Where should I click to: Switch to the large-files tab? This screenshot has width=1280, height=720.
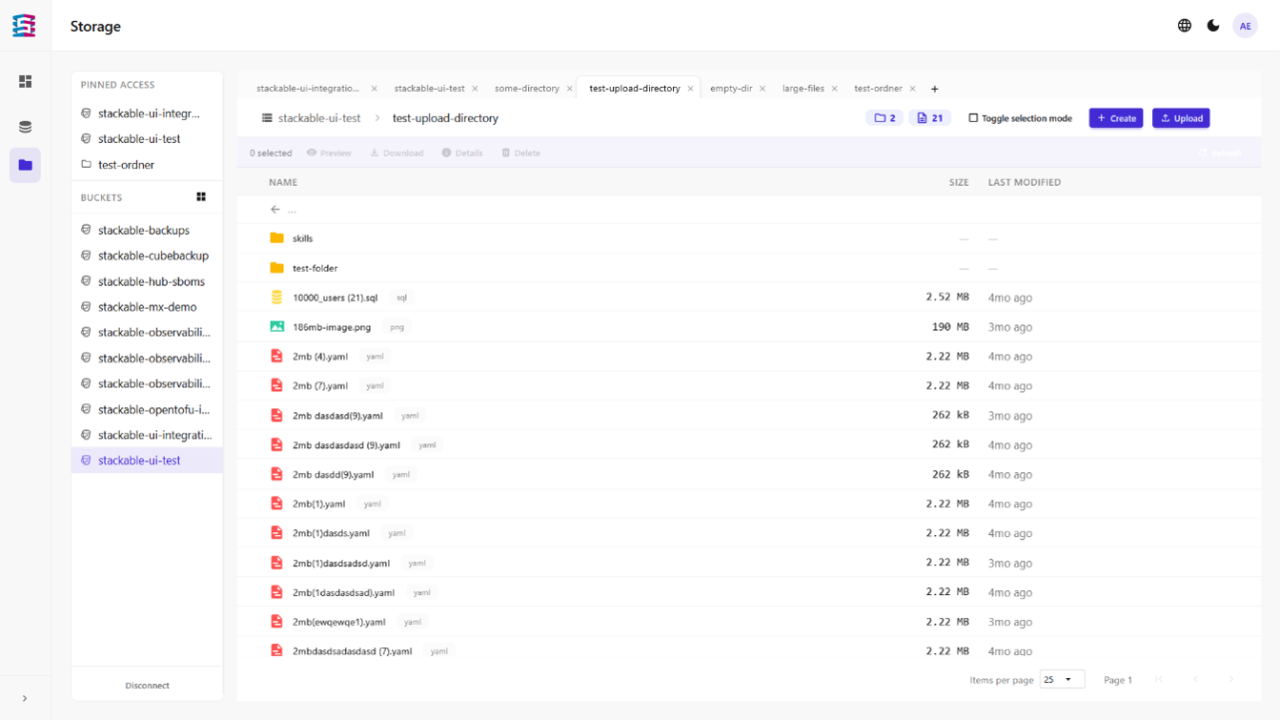803,89
